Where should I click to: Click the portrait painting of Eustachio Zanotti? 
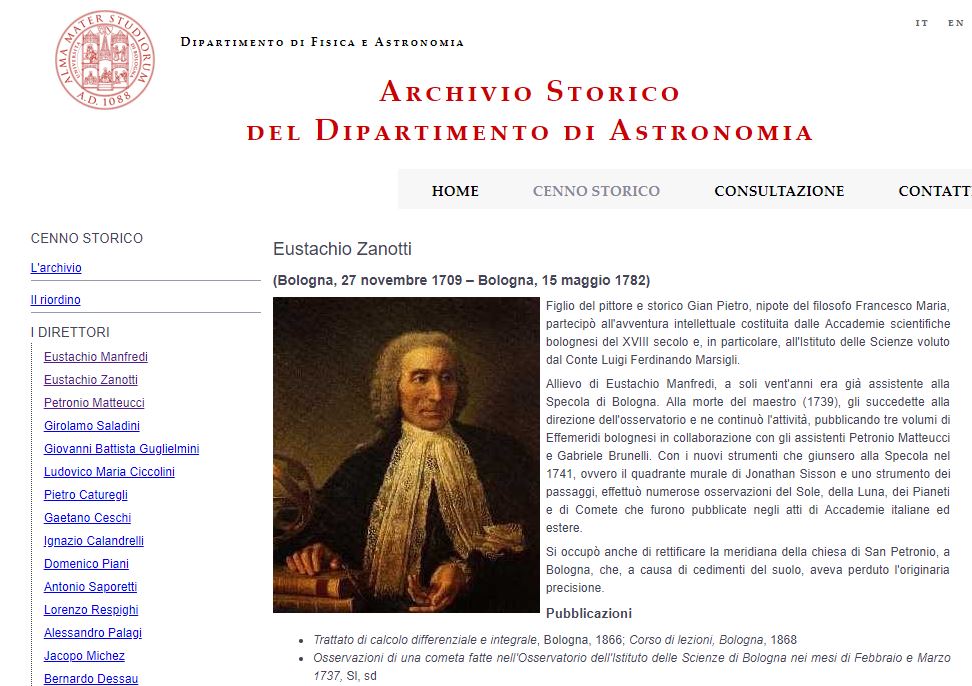click(x=406, y=455)
